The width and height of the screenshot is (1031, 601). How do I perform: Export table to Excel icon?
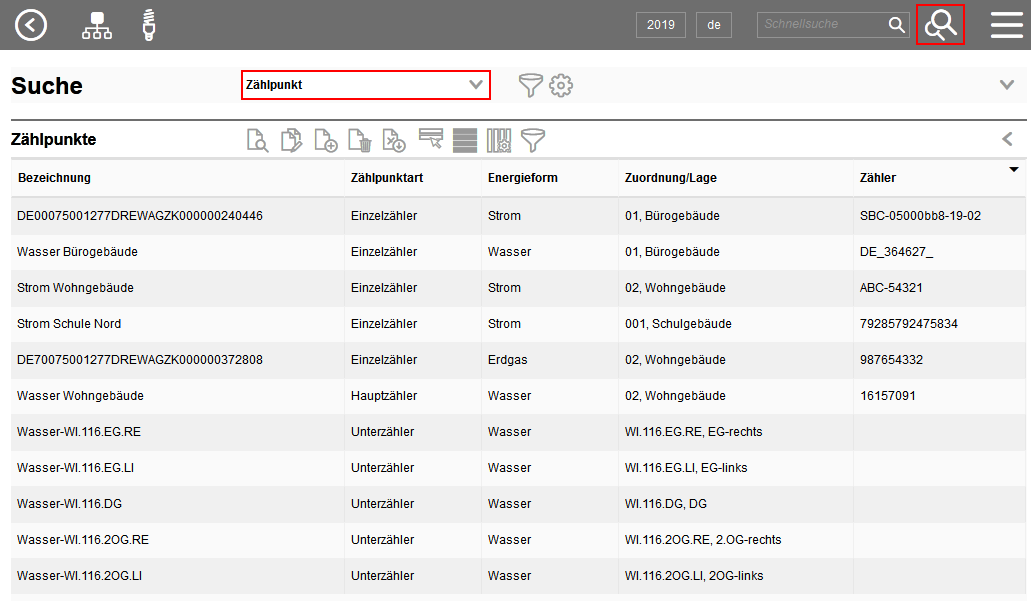(x=395, y=140)
